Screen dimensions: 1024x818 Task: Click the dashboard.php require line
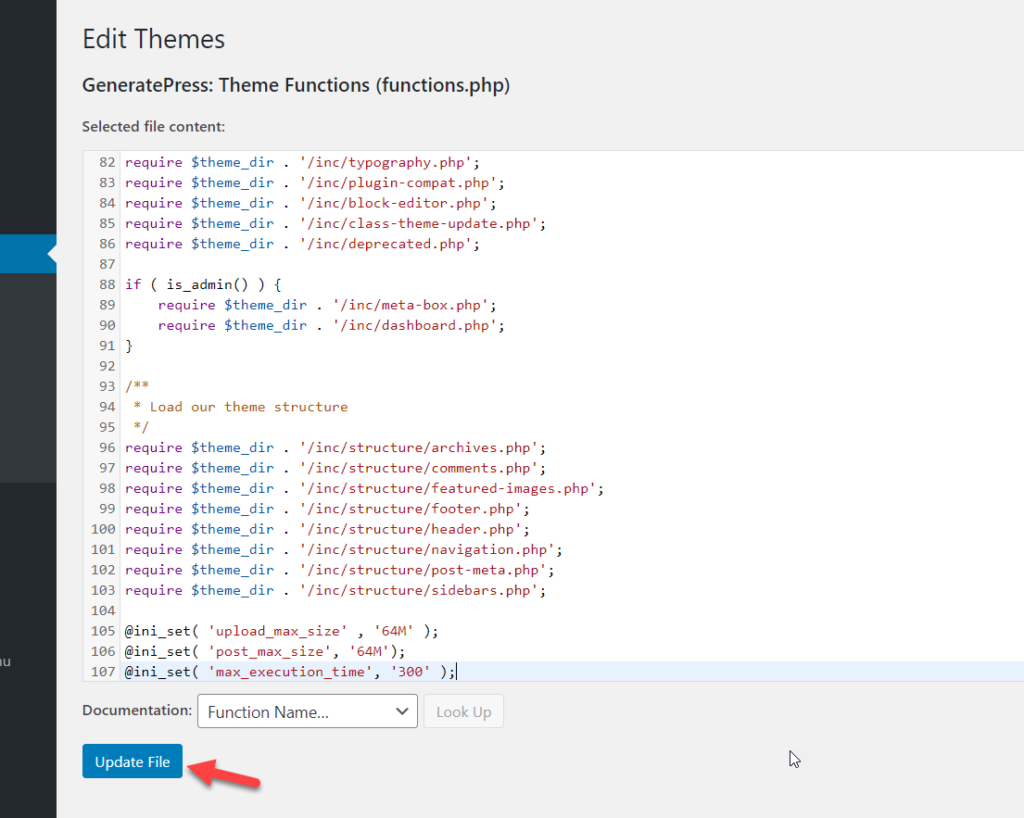pos(330,325)
